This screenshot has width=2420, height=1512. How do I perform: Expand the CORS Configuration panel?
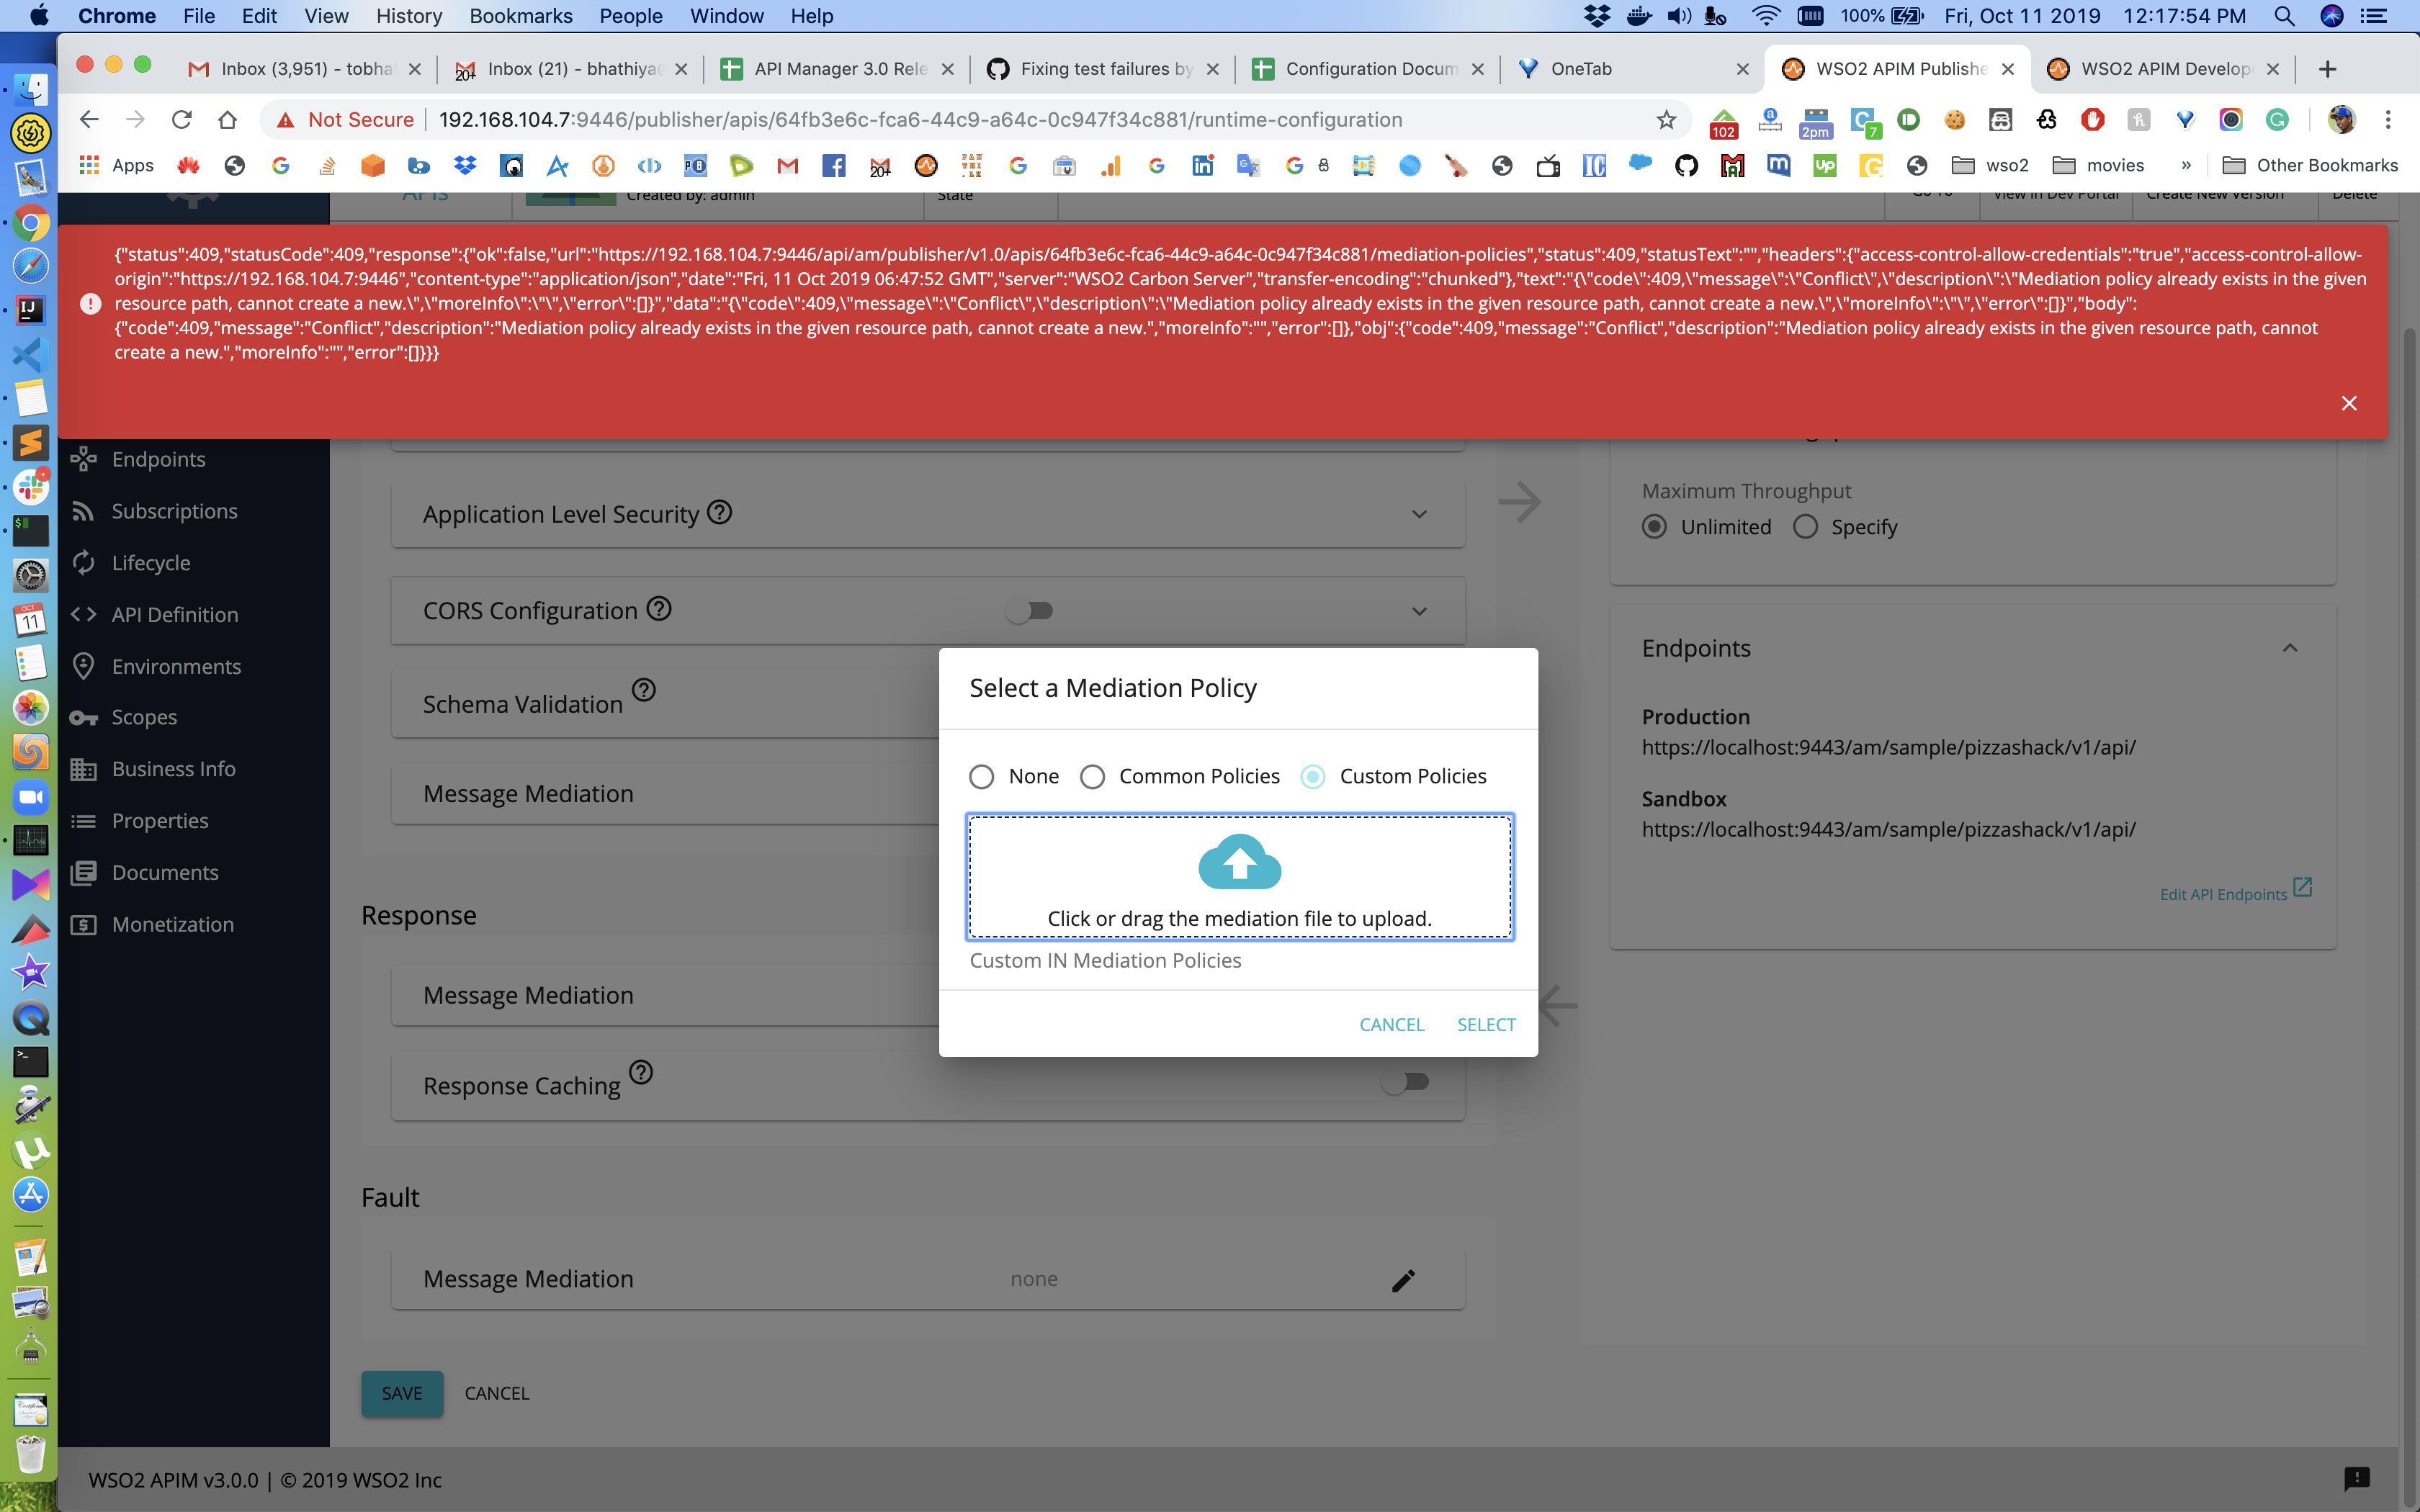pyautogui.click(x=1419, y=611)
